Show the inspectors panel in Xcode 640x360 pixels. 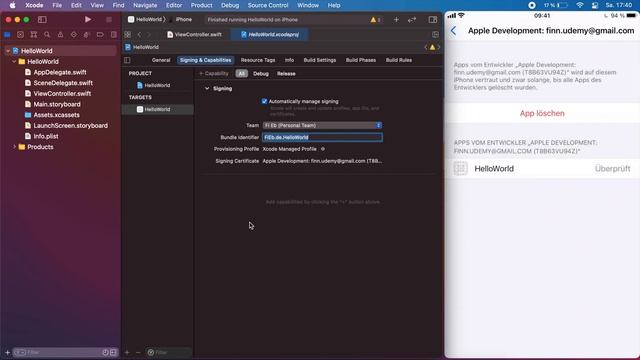pyautogui.click(x=433, y=20)
